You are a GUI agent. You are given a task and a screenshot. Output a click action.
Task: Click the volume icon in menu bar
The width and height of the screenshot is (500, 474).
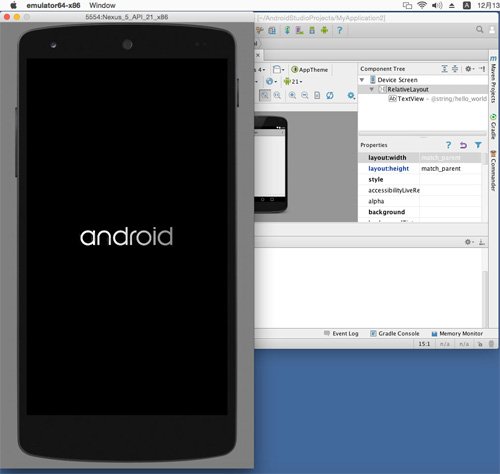(x=437, y=5)
